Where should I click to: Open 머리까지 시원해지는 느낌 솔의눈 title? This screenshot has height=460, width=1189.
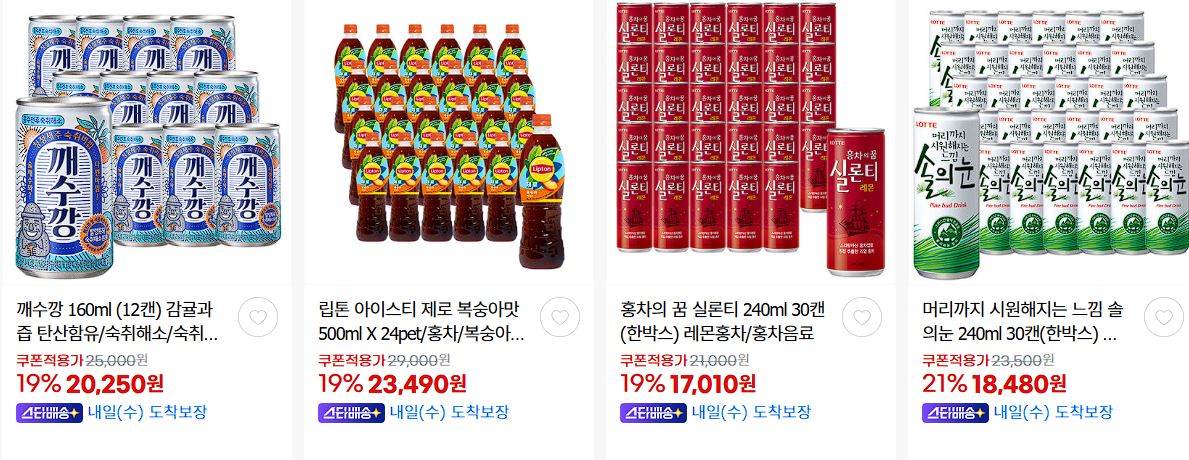(x=1023, y=321)
